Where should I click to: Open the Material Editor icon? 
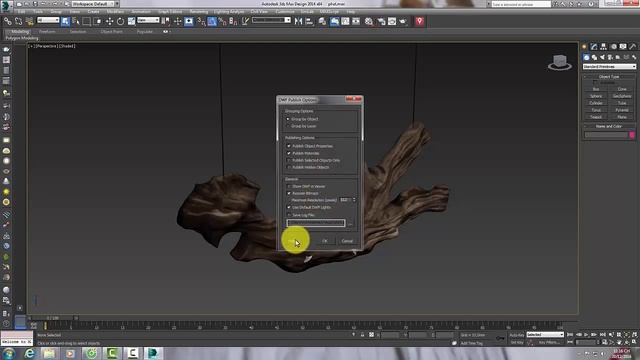click(369, 21)
